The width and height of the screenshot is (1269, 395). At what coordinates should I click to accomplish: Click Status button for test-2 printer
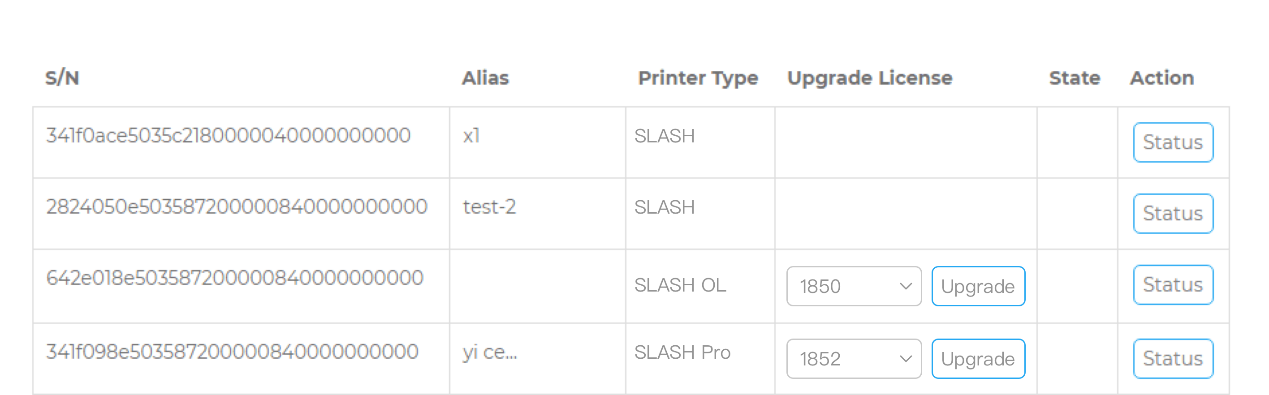1173,214
